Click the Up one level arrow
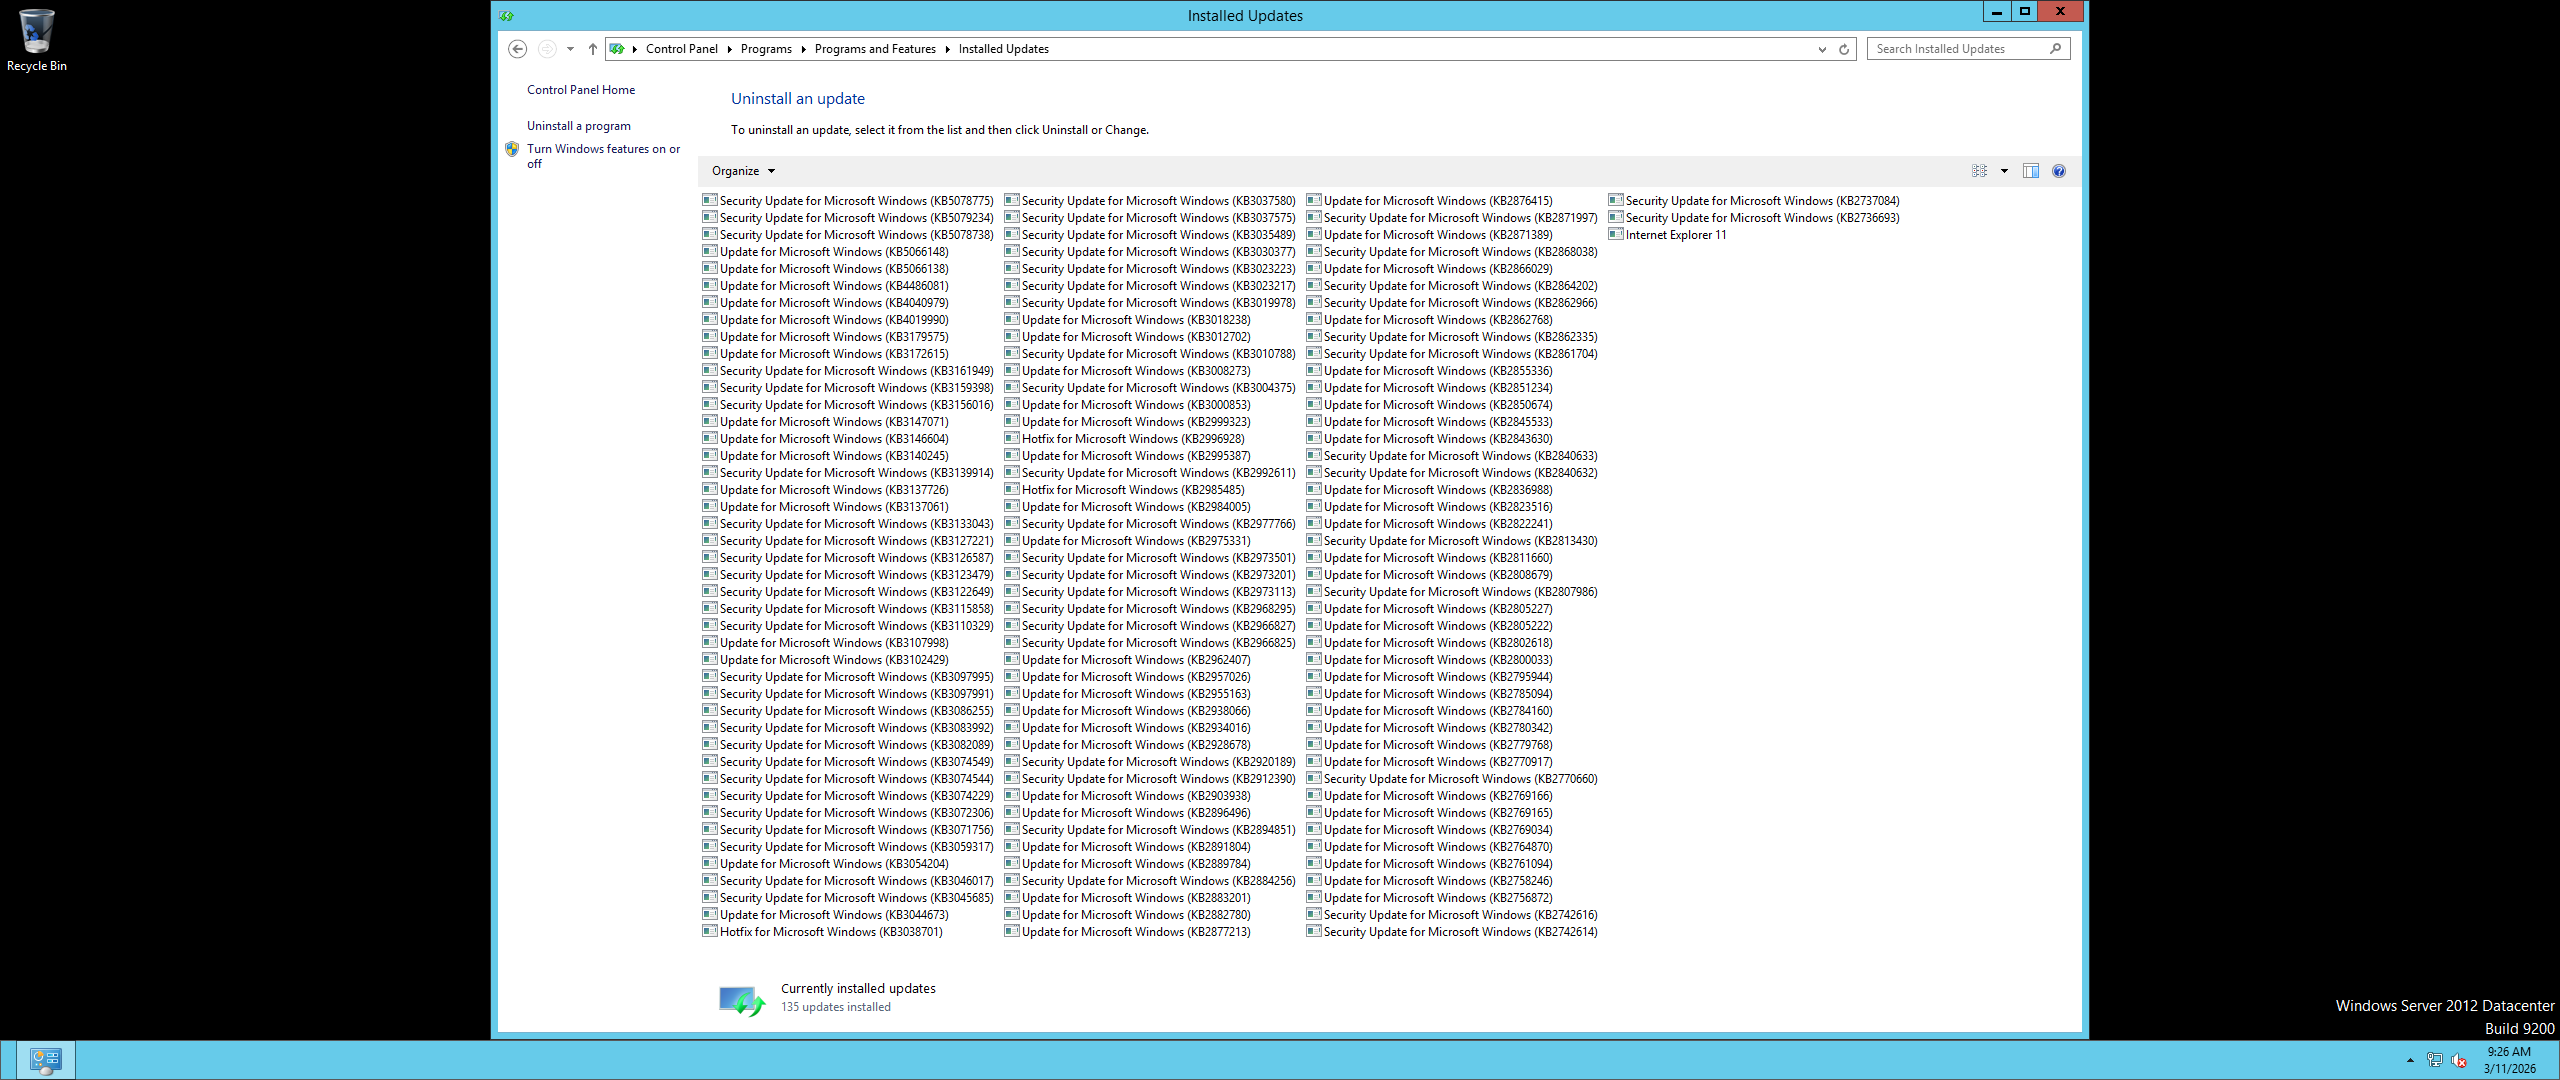 [593, 49]
